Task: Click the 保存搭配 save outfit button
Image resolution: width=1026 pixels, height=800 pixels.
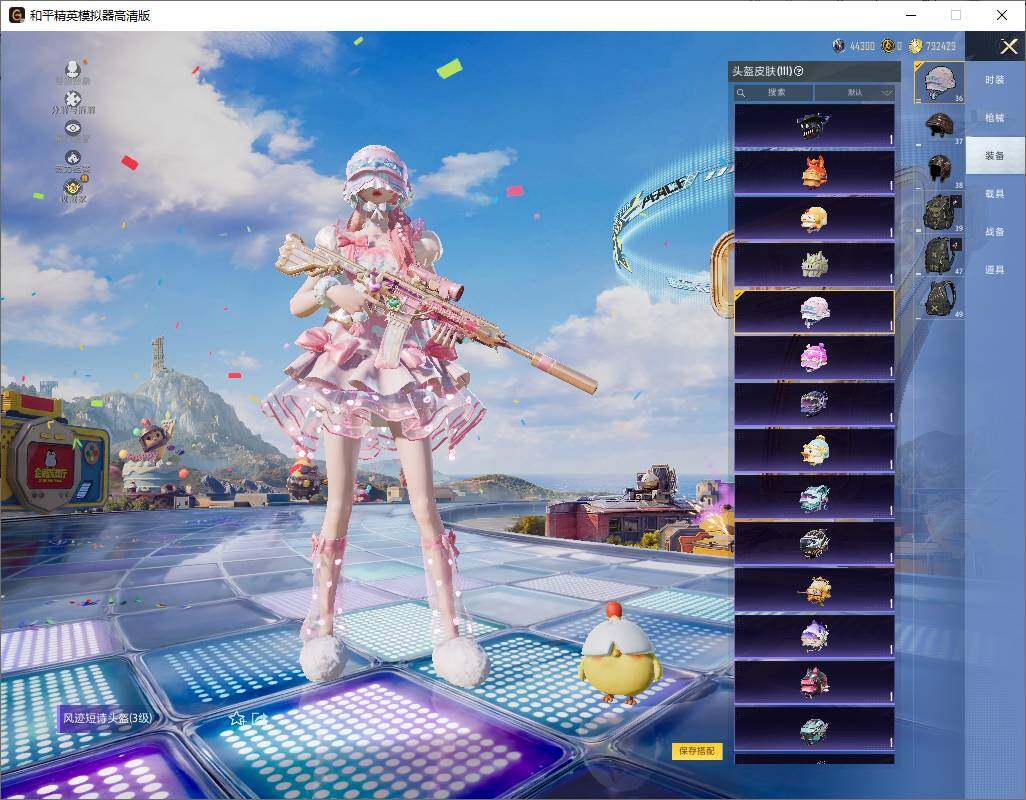Action: point(697,751)
